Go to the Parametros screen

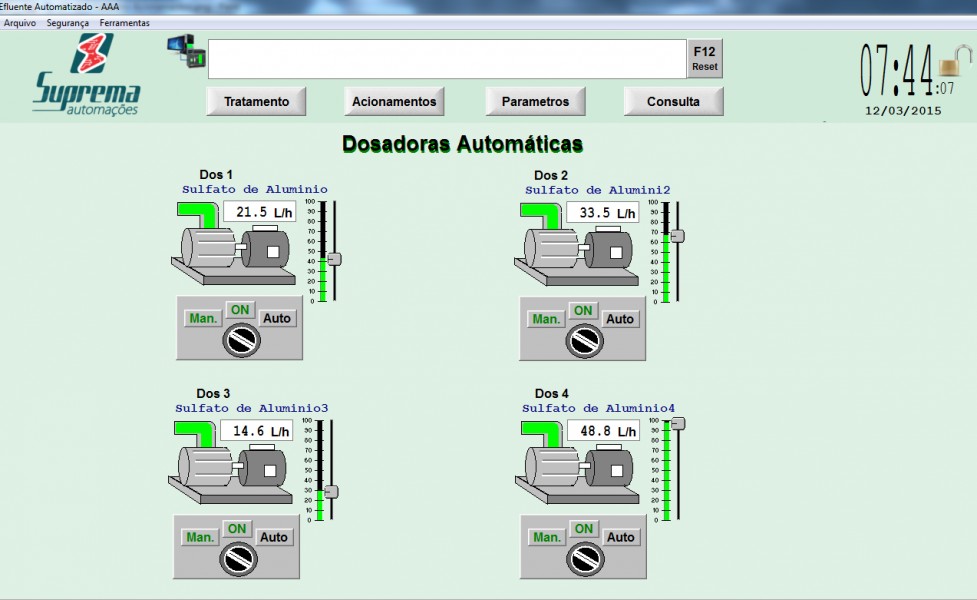pos(535,101)
